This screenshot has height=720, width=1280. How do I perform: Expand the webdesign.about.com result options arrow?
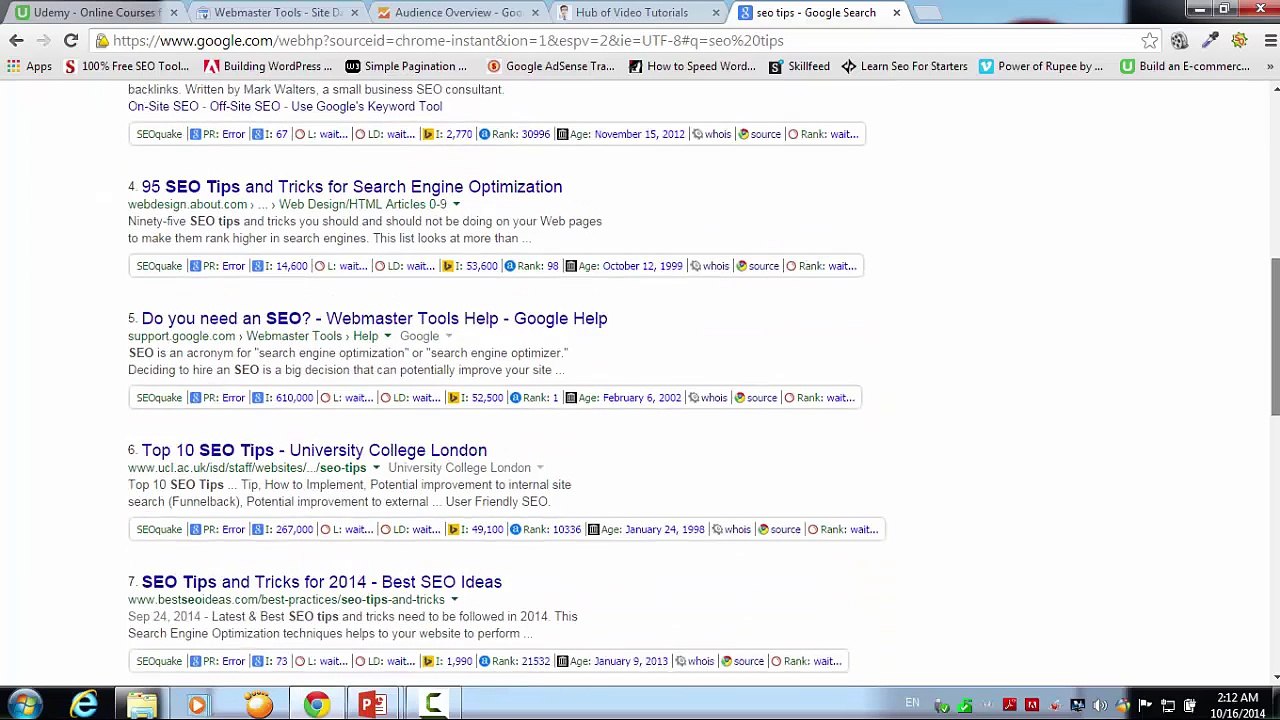456,204
